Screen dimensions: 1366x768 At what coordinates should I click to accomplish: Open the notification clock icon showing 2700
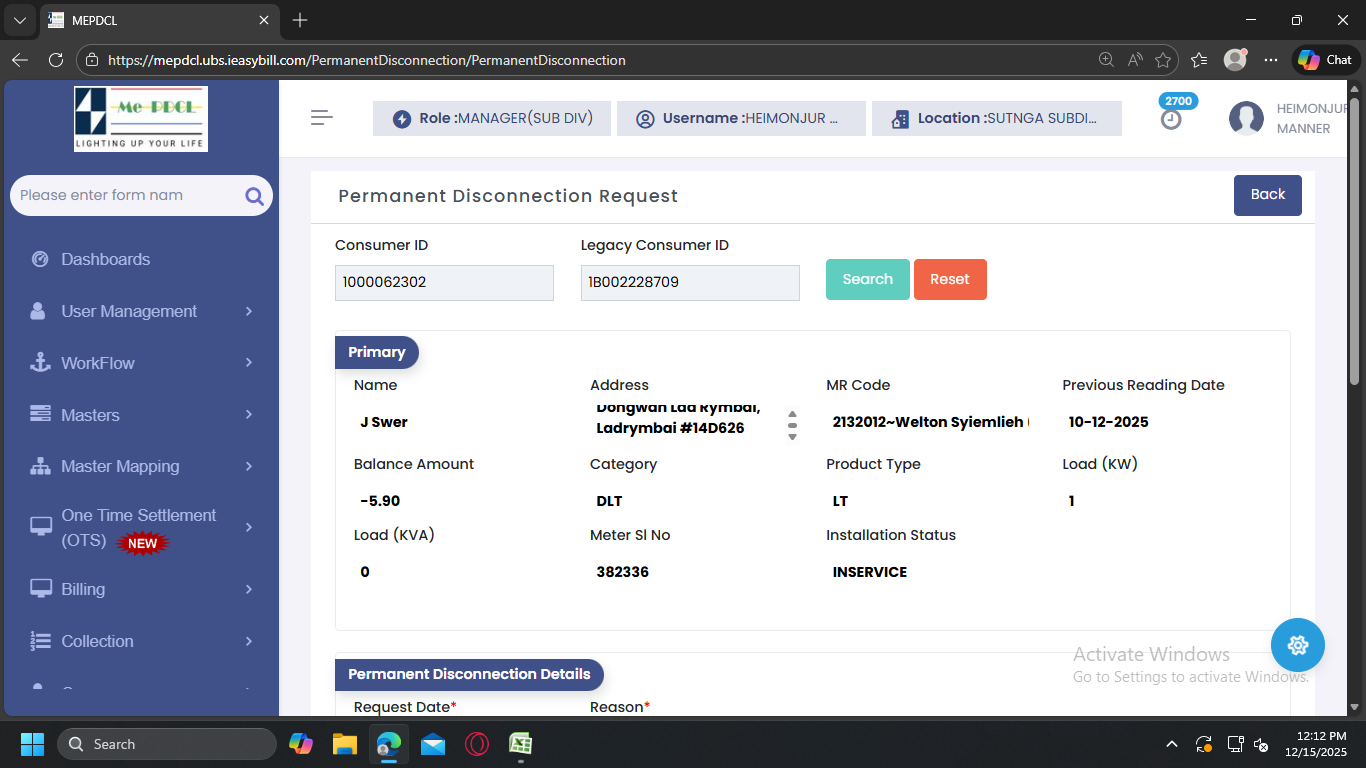[x=1171, y=119]
